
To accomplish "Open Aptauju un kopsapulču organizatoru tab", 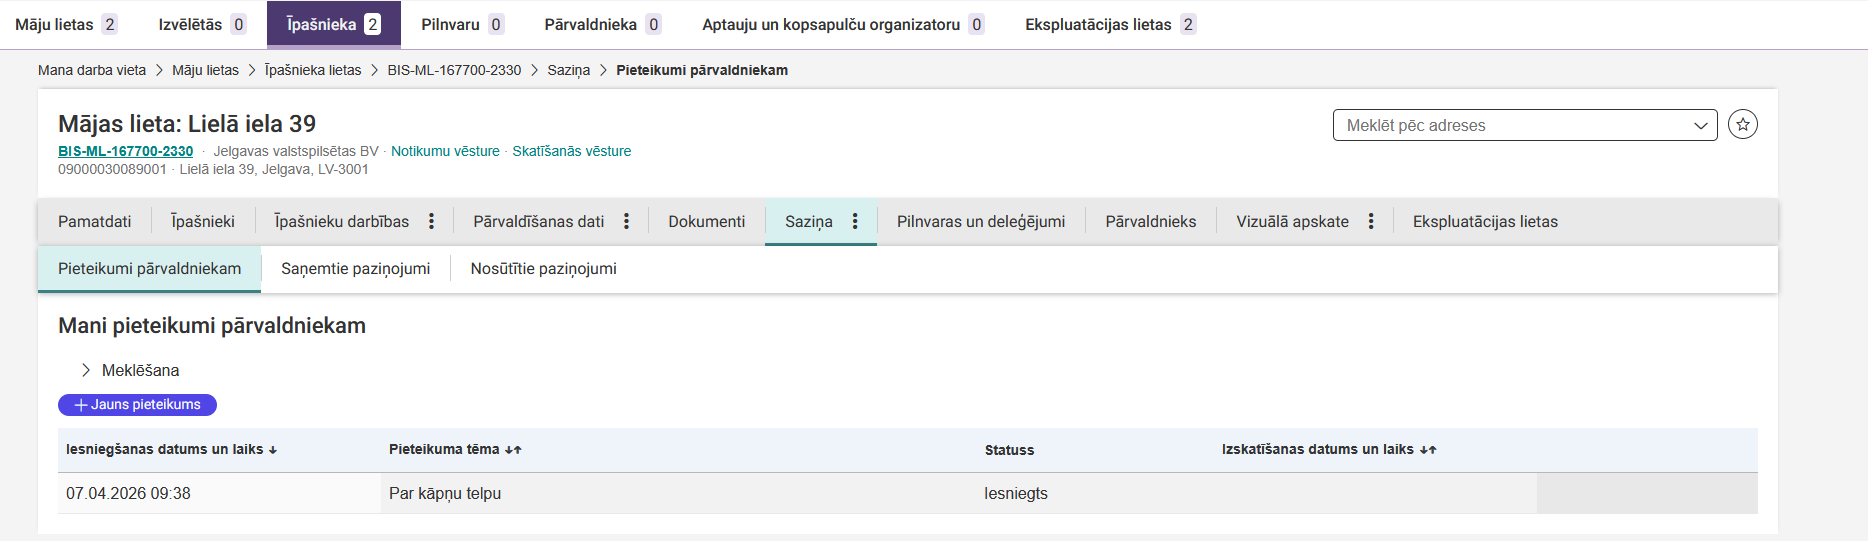I will point(842,24).
